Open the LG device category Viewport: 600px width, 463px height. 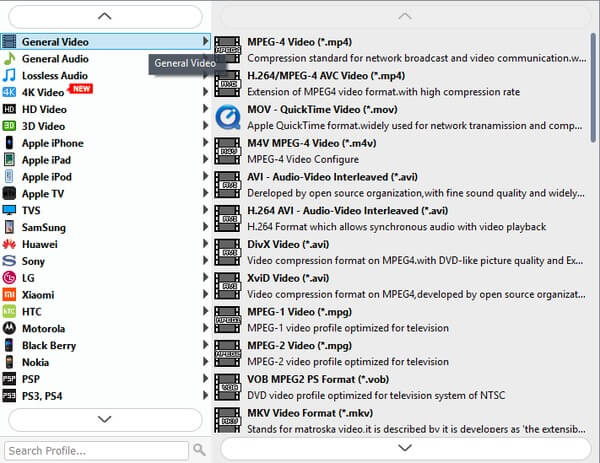106,277
